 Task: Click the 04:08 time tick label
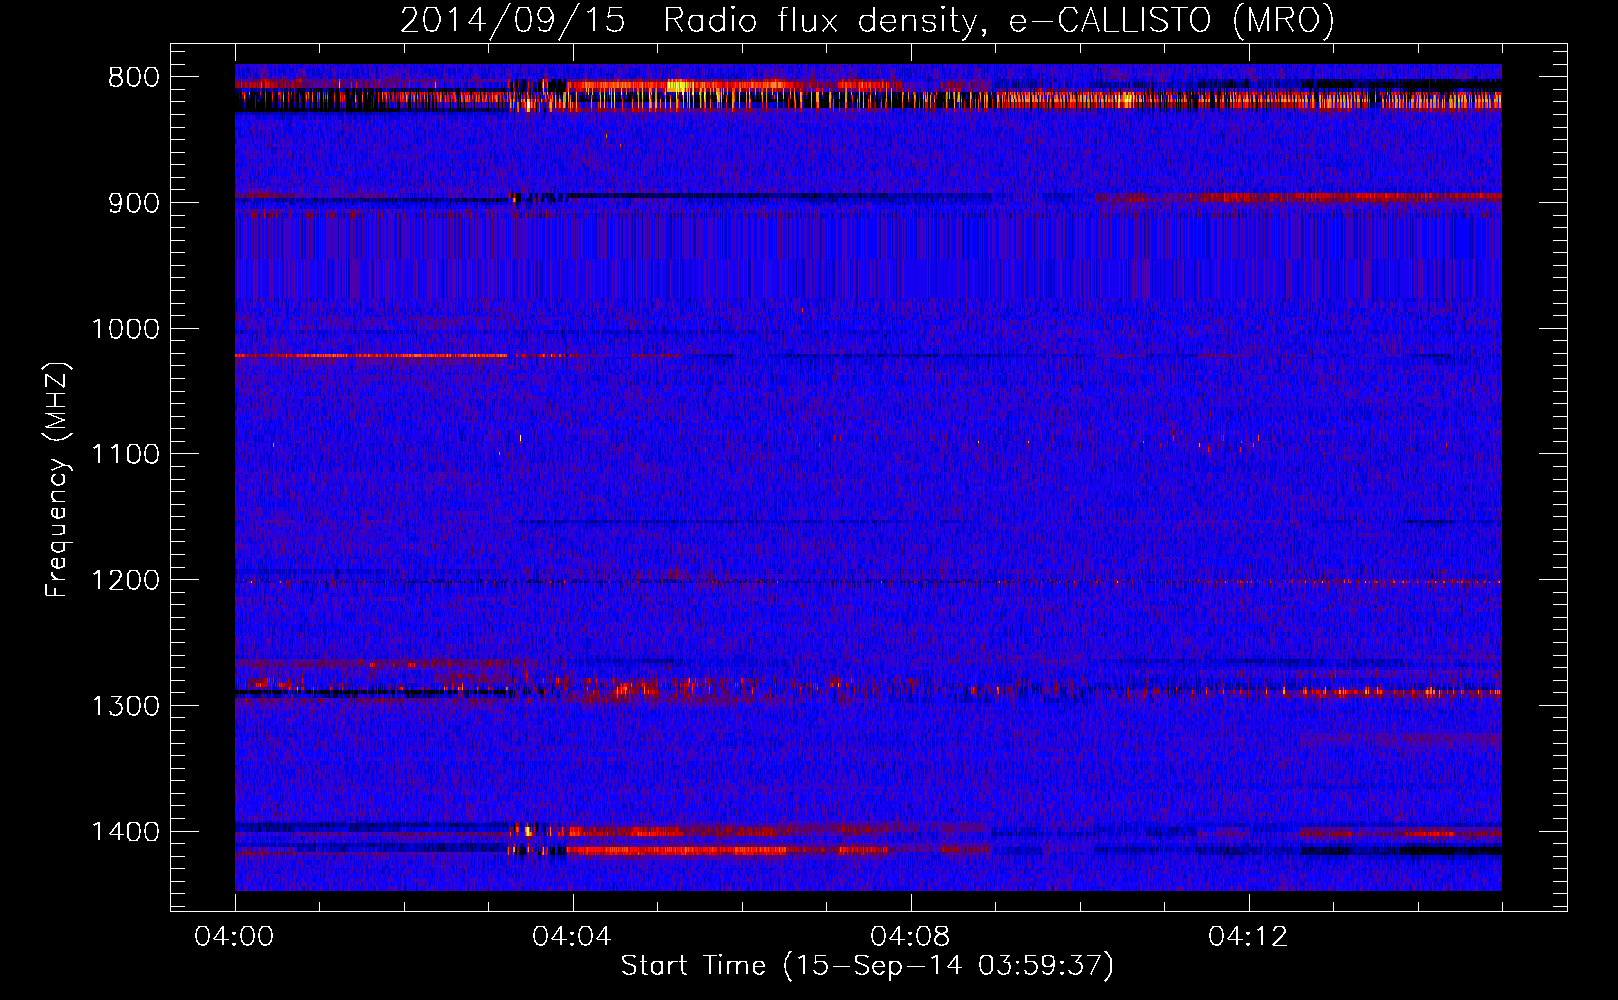pos(910,937)
